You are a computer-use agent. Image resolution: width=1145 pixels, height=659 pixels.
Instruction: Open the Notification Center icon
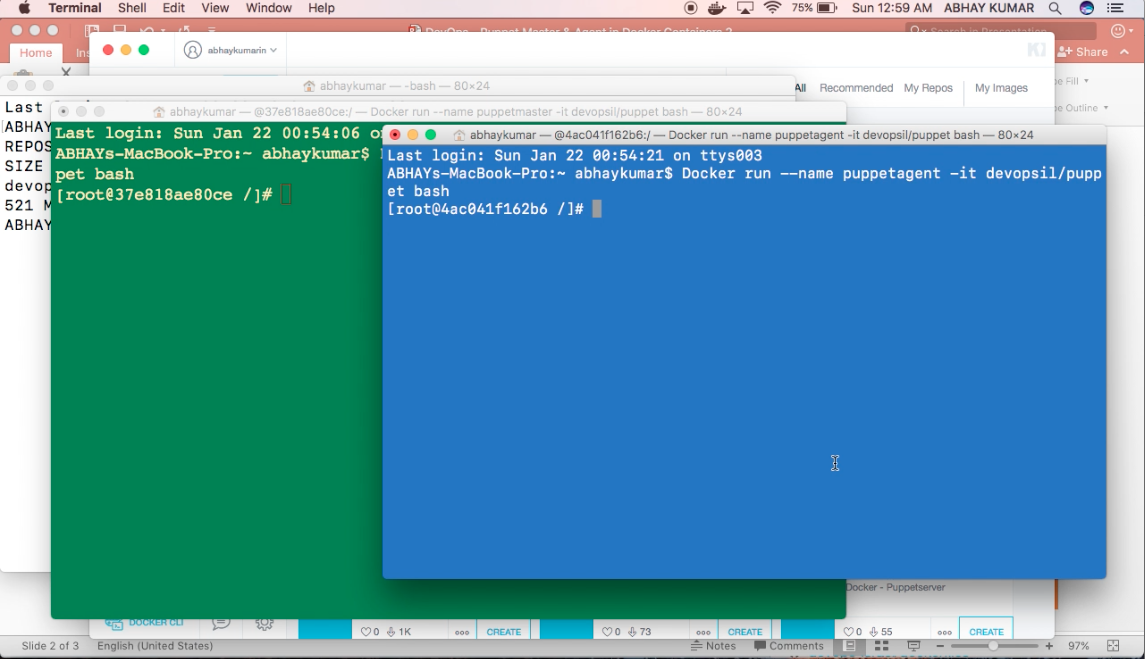tap(1115, 8)
